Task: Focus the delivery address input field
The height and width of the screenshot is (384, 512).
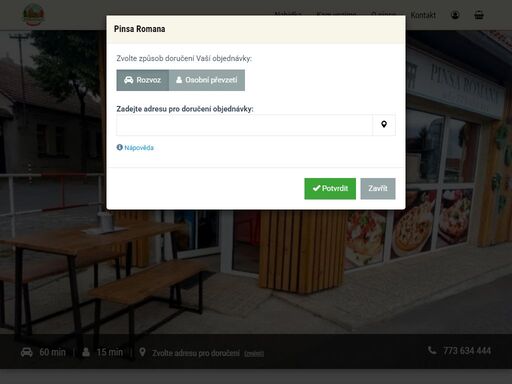Action: [244, 125]
